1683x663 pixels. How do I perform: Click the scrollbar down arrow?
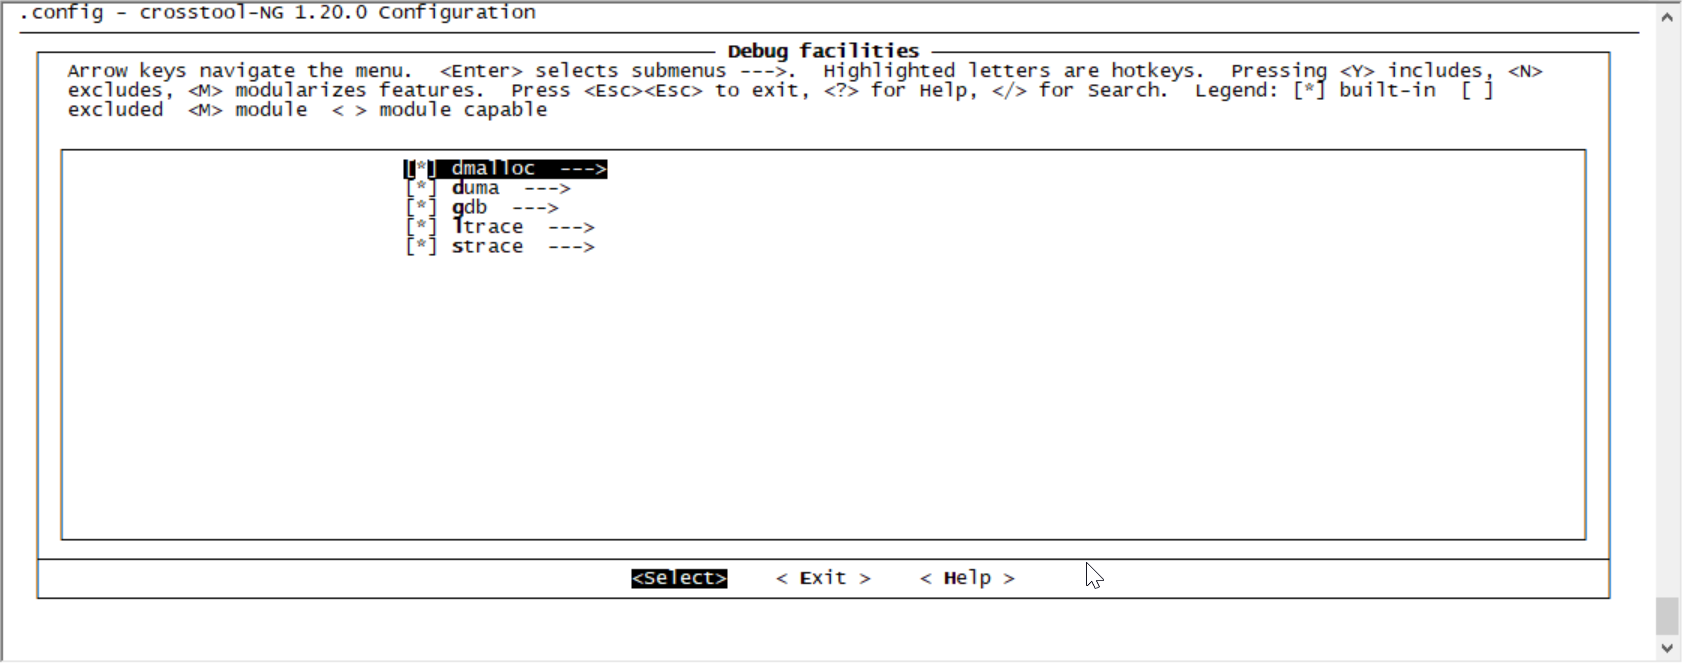coord(1667,648)
